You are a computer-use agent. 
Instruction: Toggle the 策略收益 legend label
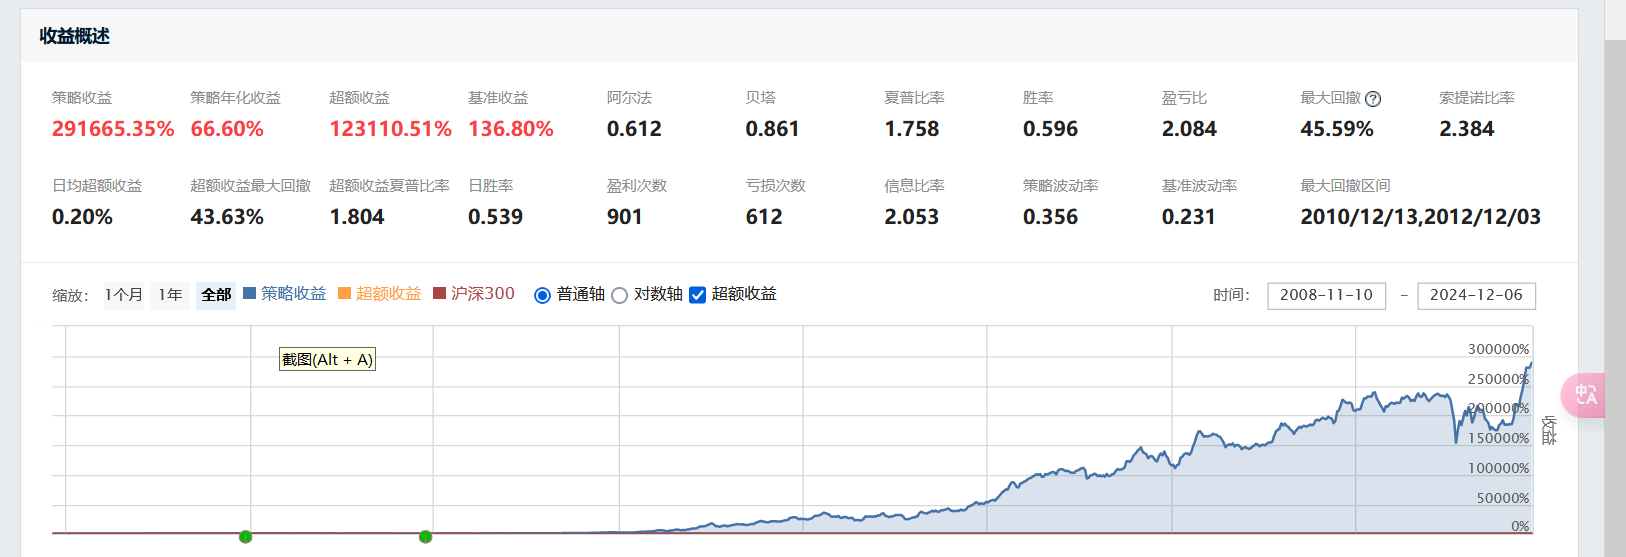(294, 294)
